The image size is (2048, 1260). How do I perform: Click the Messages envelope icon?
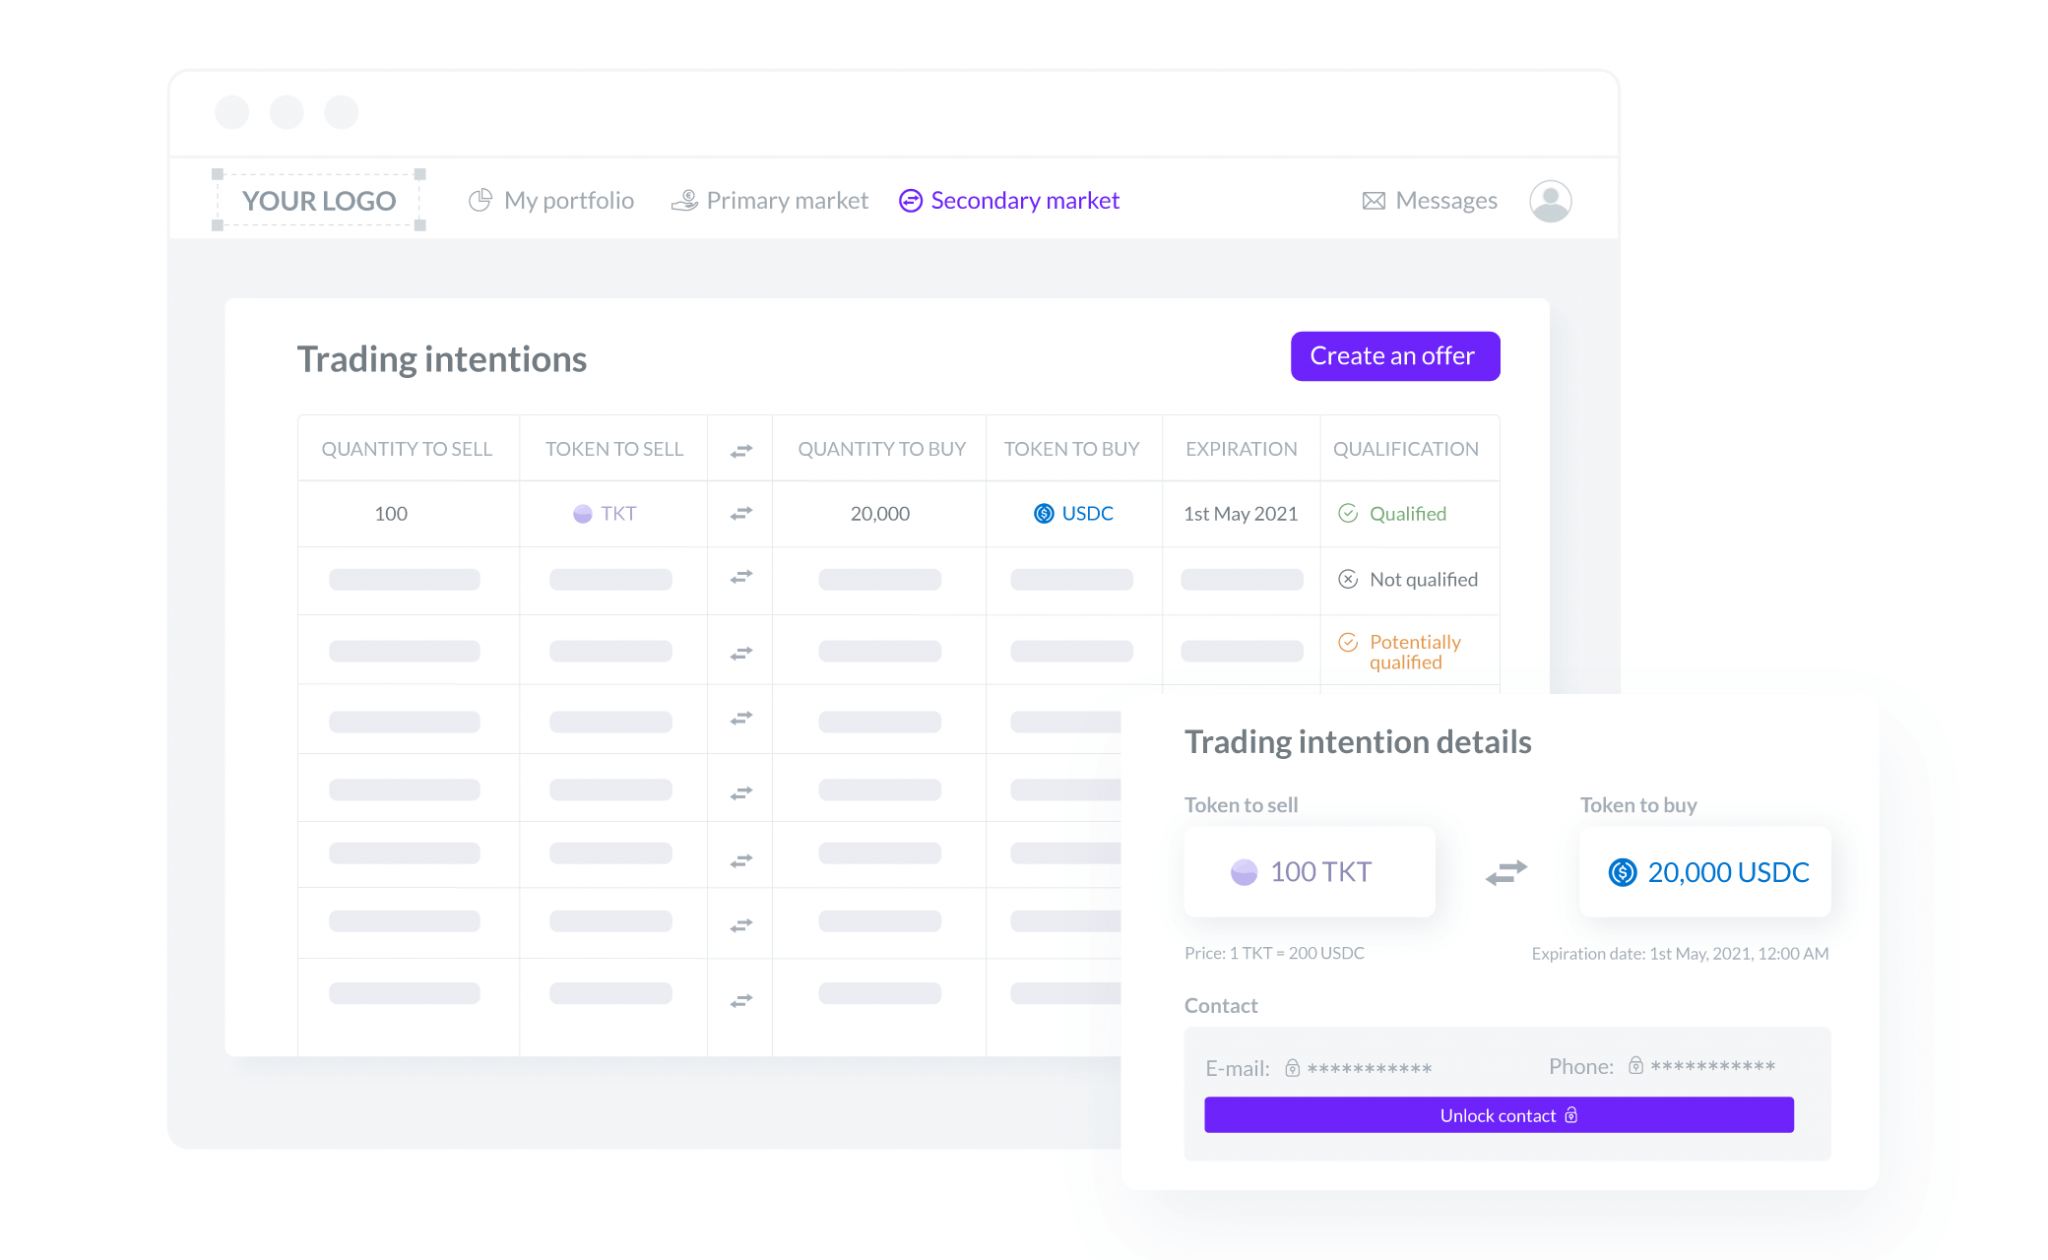[1374, 201]
